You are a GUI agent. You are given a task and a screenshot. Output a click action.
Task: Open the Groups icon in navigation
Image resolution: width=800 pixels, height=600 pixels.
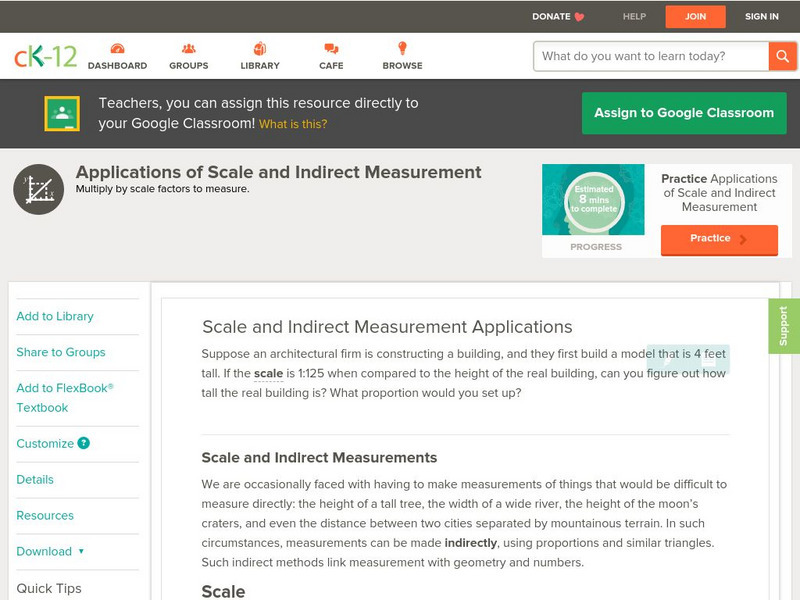[x=188, y=49]
